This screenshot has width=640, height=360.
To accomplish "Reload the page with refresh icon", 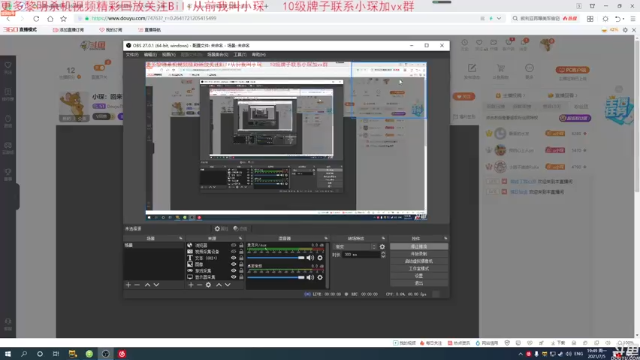I will [36, 19].
